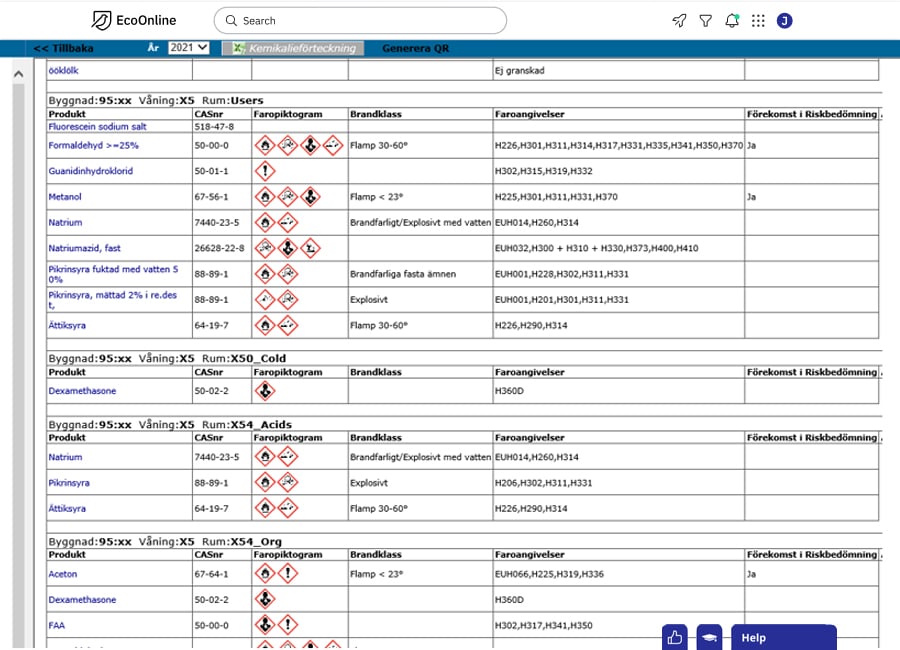Click Generera QR
Image resolution: width=900 pixels, height=650 pixels.
pyautogui.click(x=416, y=48)
